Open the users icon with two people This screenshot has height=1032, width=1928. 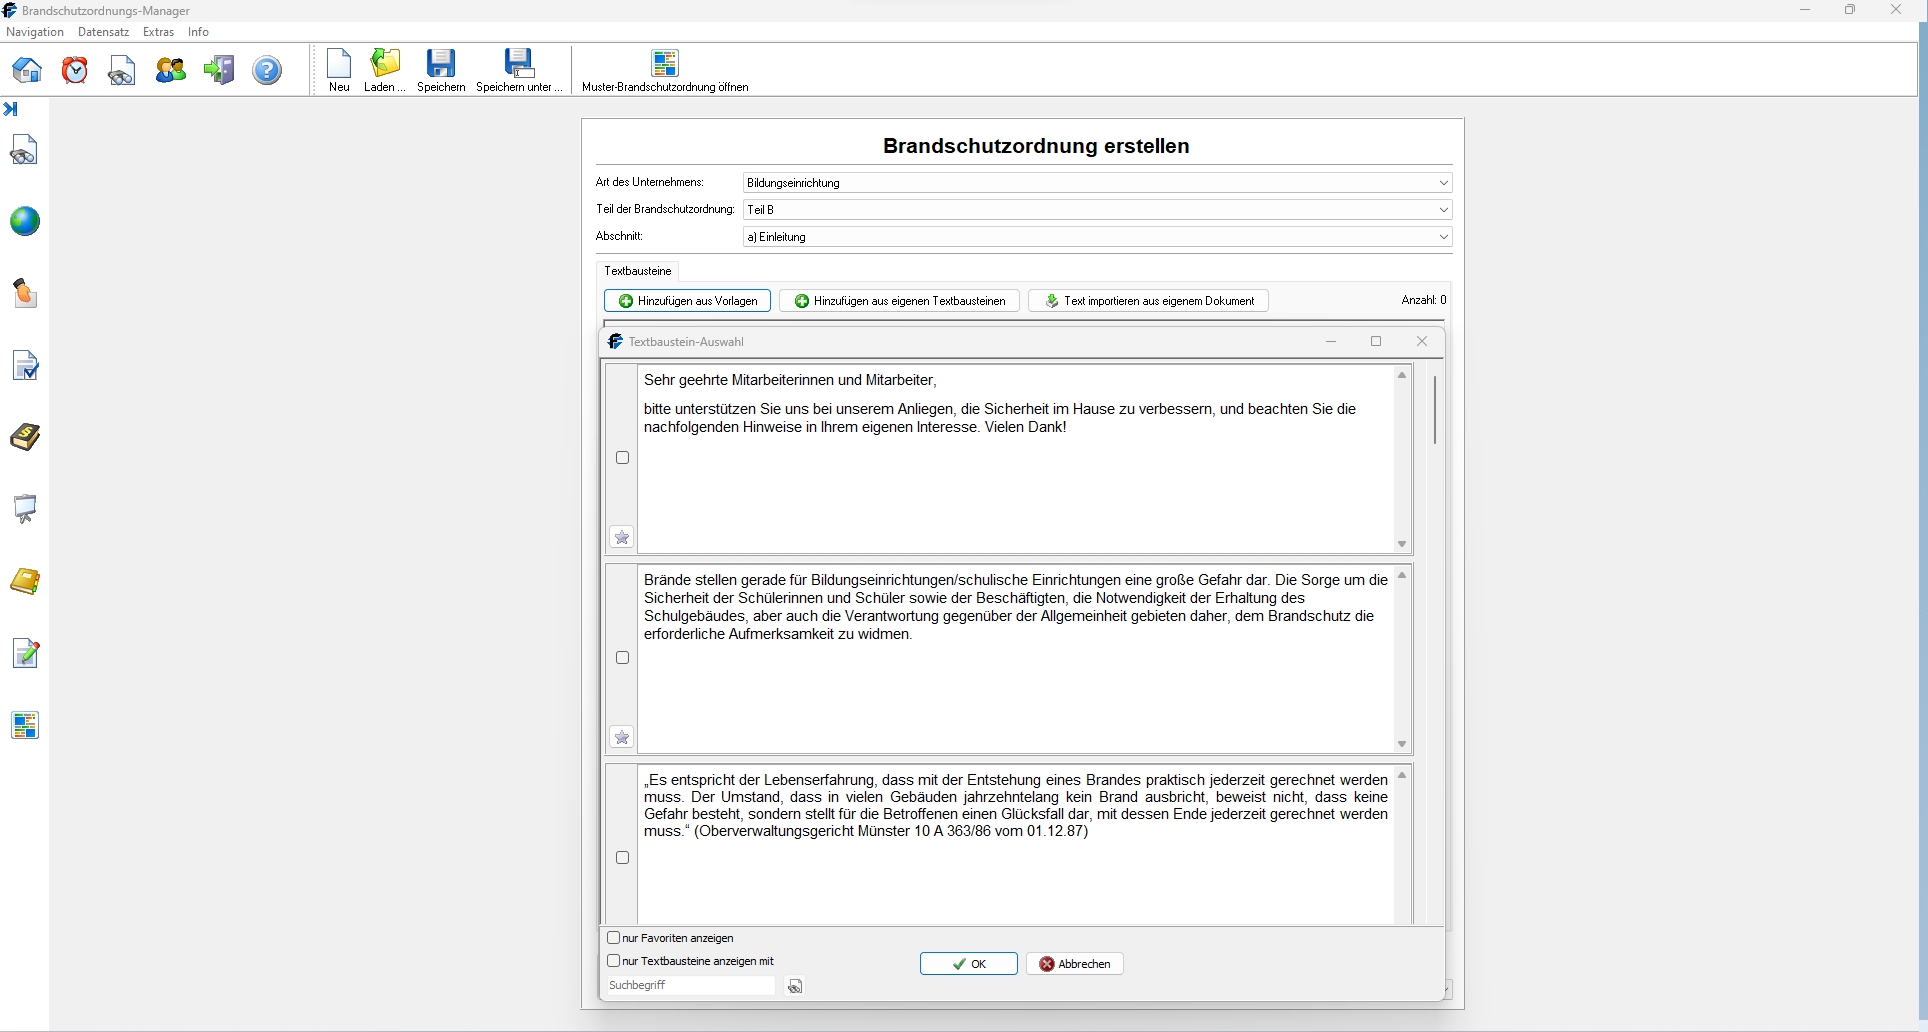(171, 70)
